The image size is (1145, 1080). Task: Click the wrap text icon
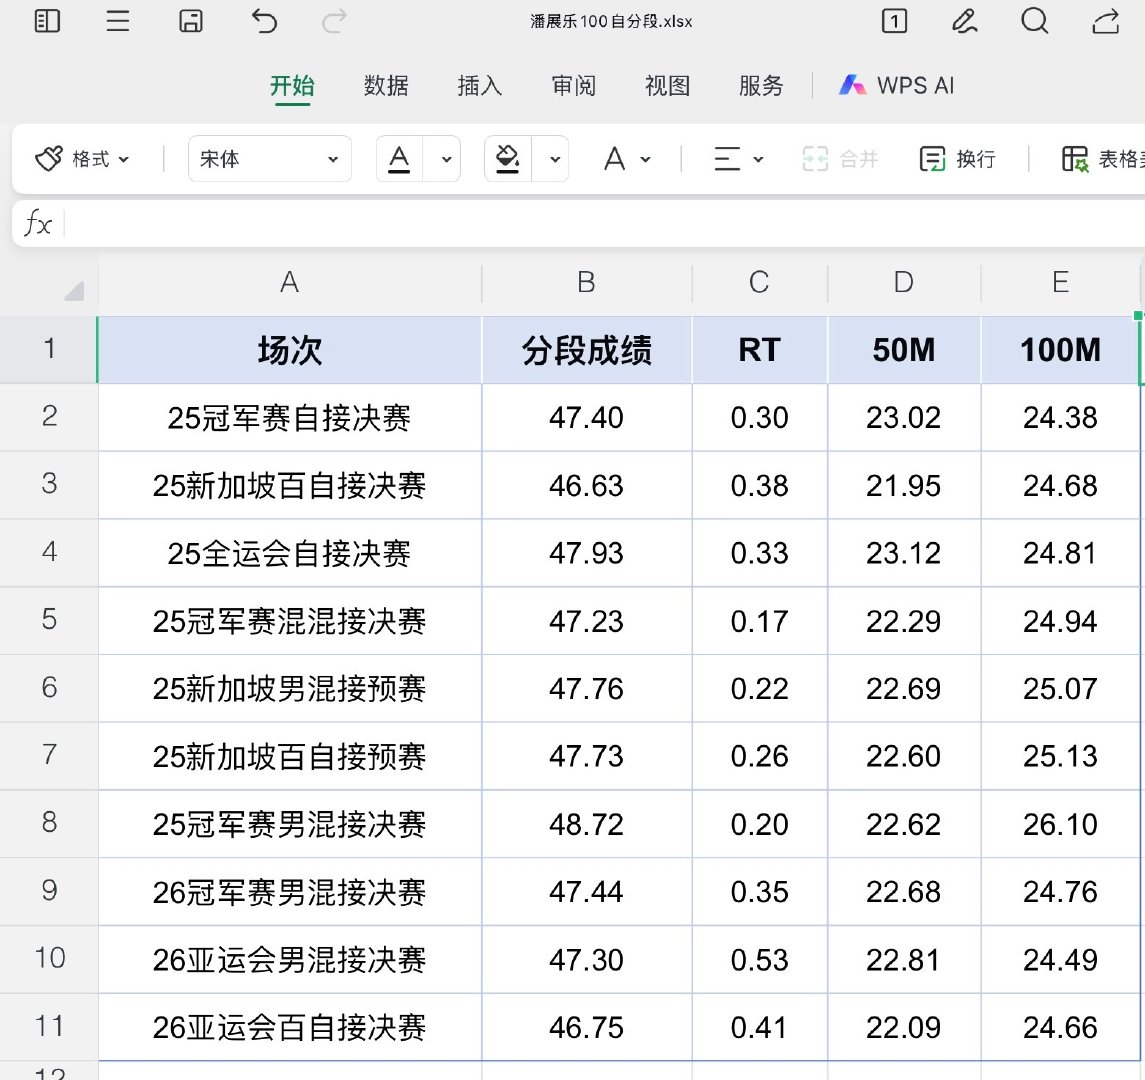point(933,158)
